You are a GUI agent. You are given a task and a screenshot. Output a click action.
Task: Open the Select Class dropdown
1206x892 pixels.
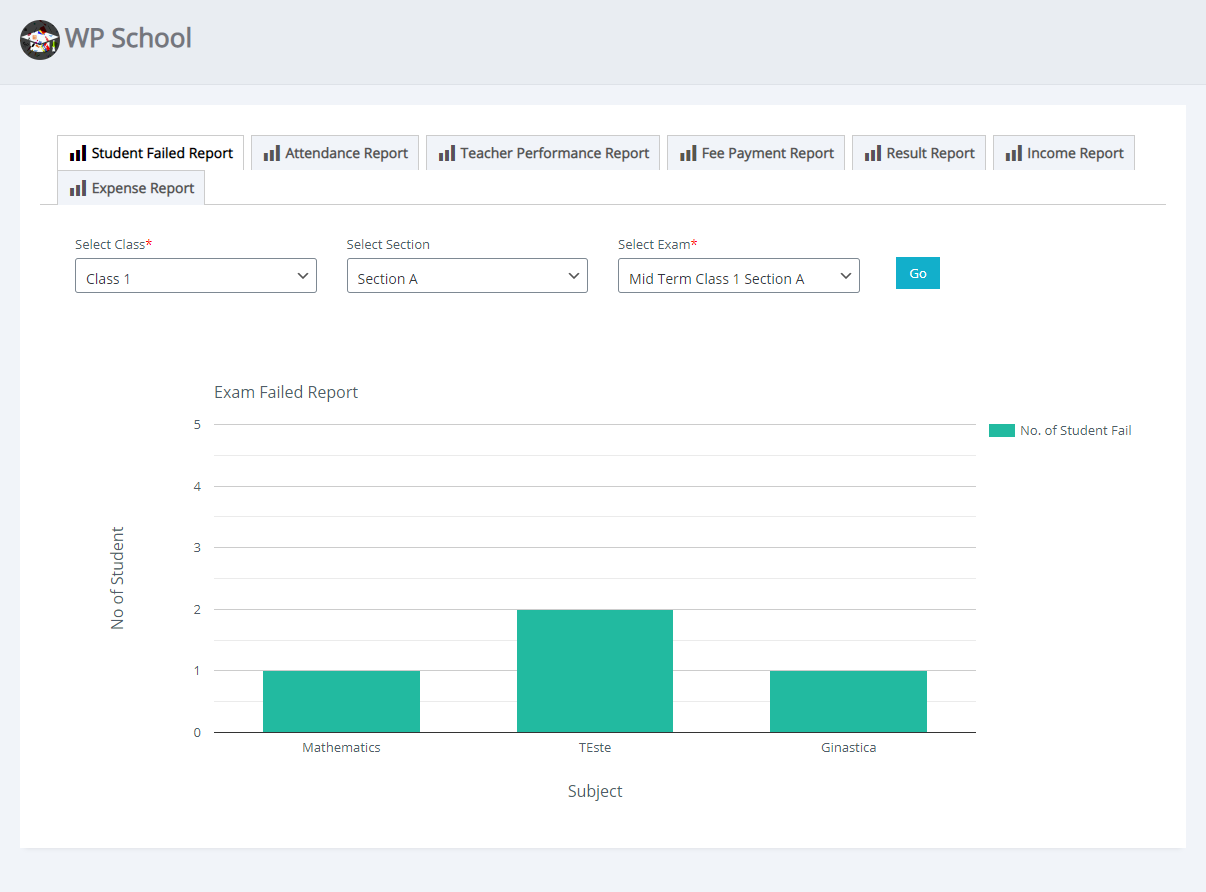pyautogui.click(x=196, y=277)
